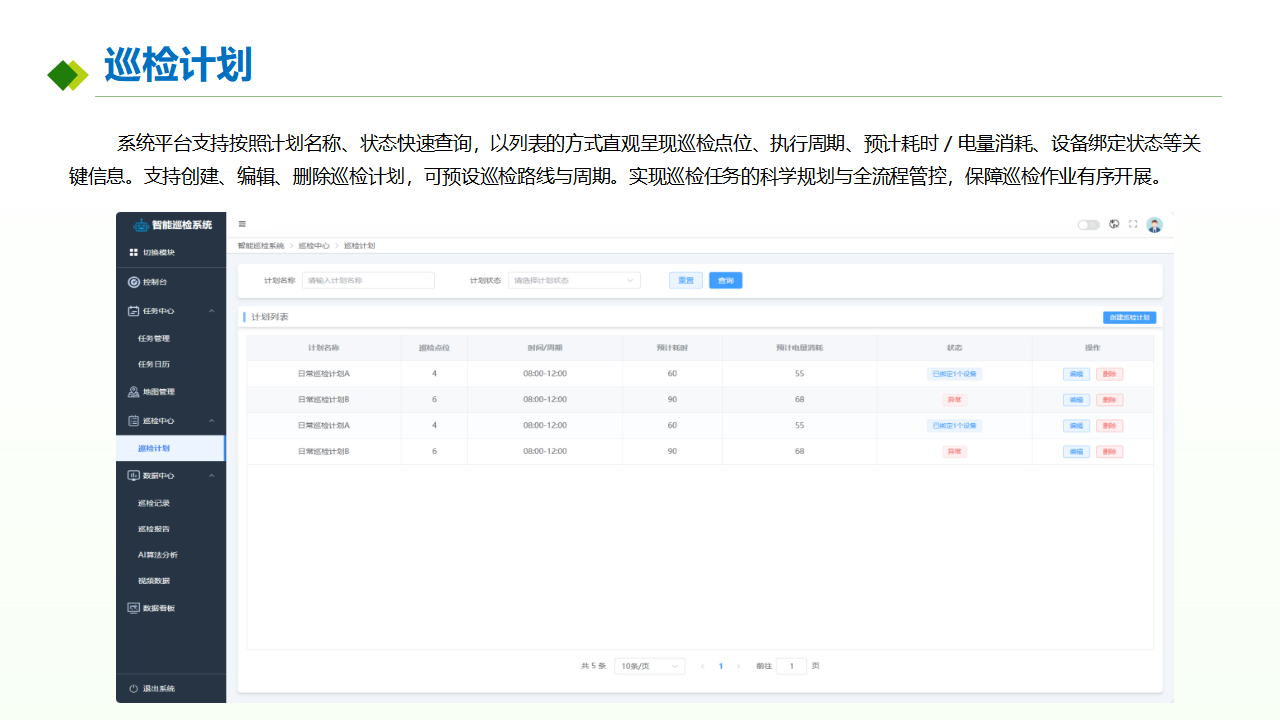Viewport: 1280px width, 720px height.
Task: Go to previous page arrow in pagination
Action: coord(703,666)
